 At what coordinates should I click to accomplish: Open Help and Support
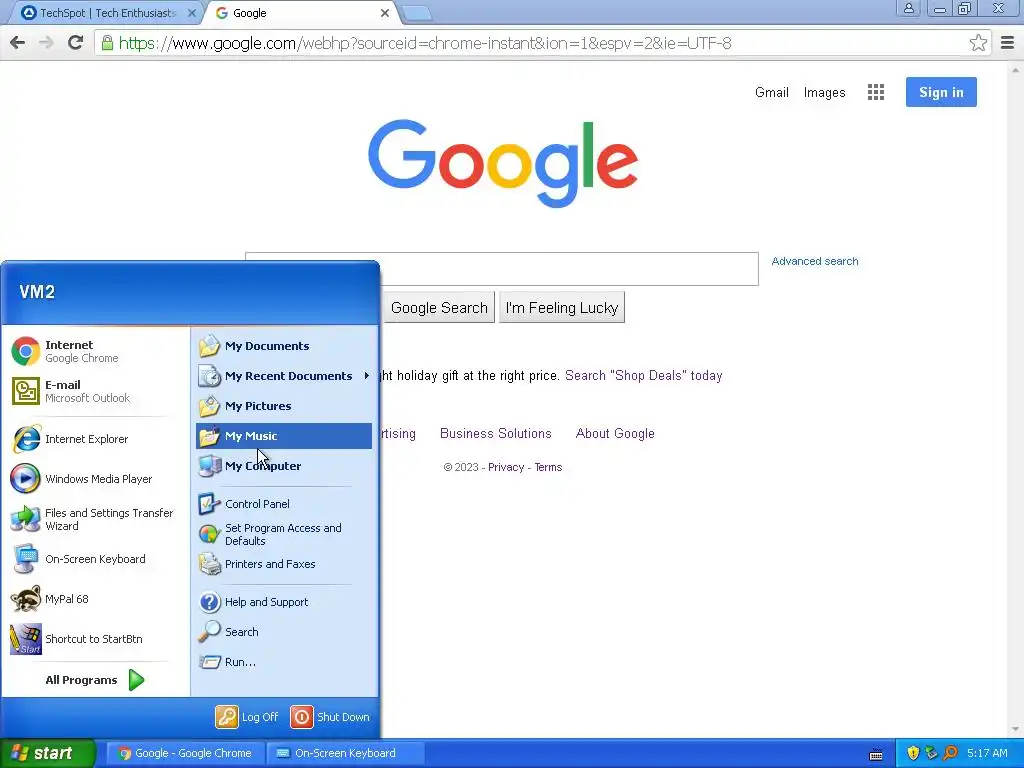(284, 601)
